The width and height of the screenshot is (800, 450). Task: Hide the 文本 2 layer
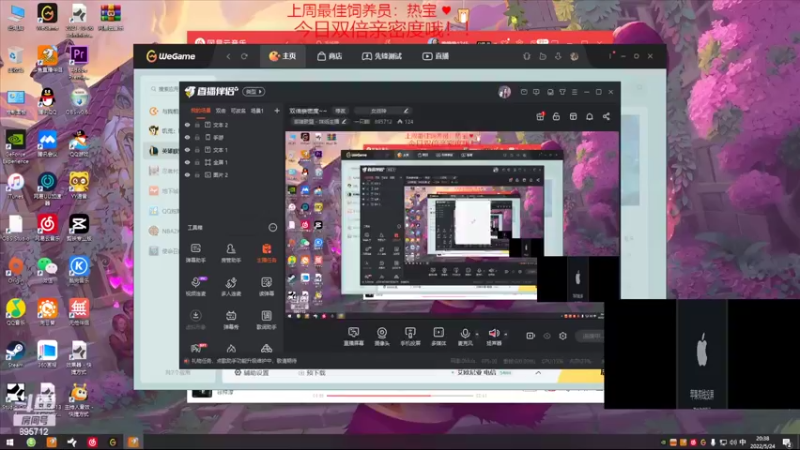(x=187, y=125)
